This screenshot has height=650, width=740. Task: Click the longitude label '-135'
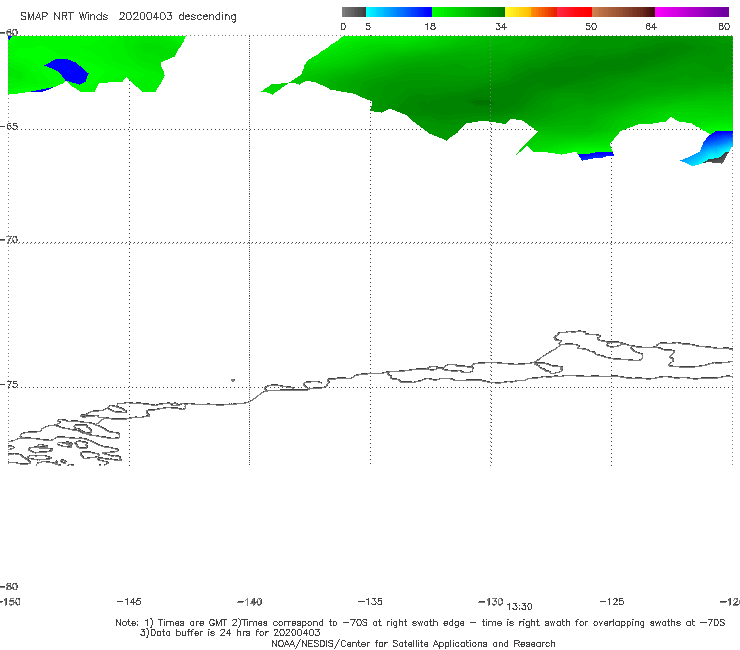pyautogui.click(x=370, y=602)
